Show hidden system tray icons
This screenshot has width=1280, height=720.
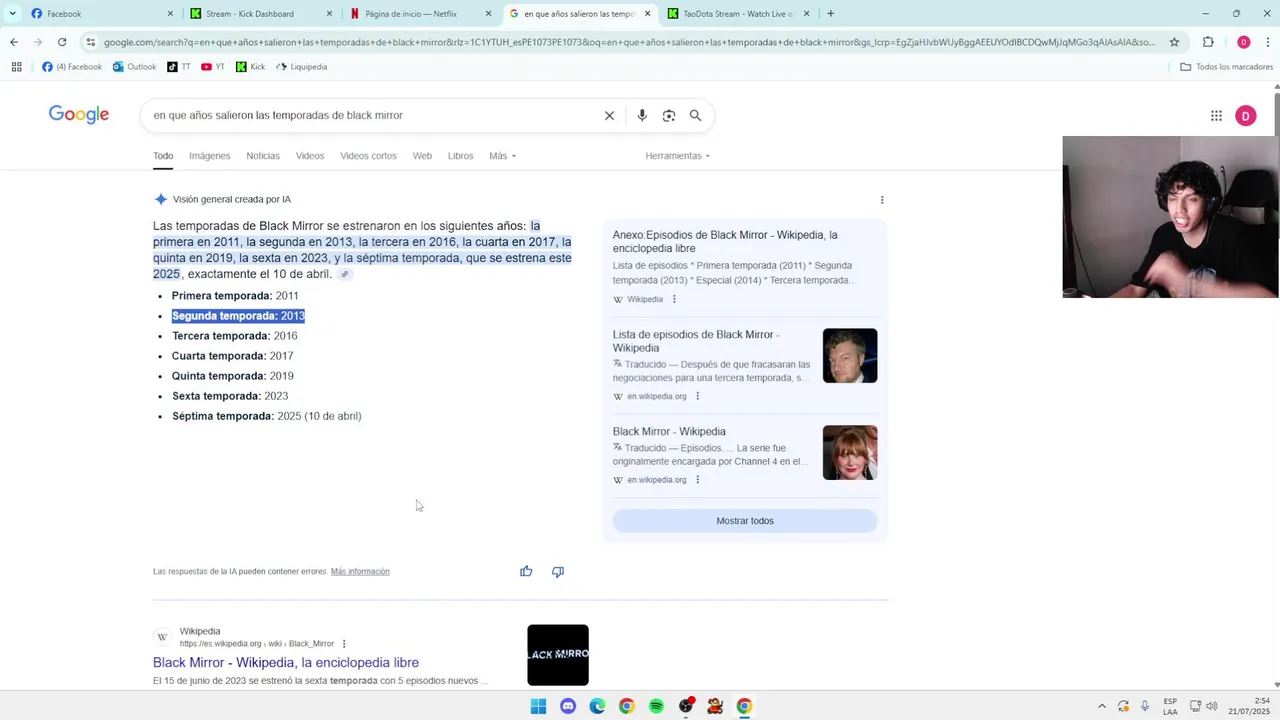(1102, 706)
